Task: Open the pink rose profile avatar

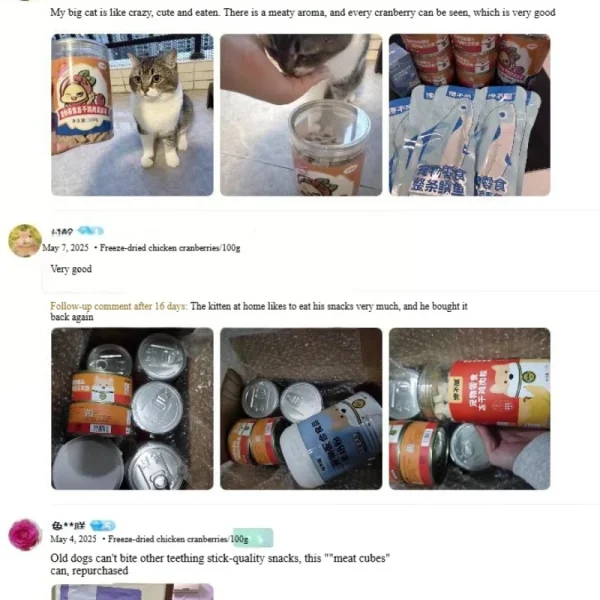Action: pos(25,535)
